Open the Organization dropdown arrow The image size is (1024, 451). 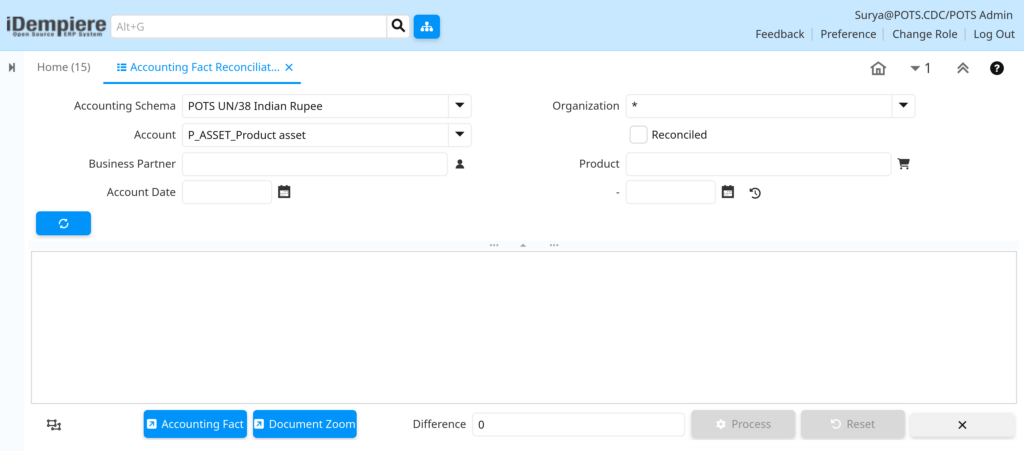click(x=903, y=105)
